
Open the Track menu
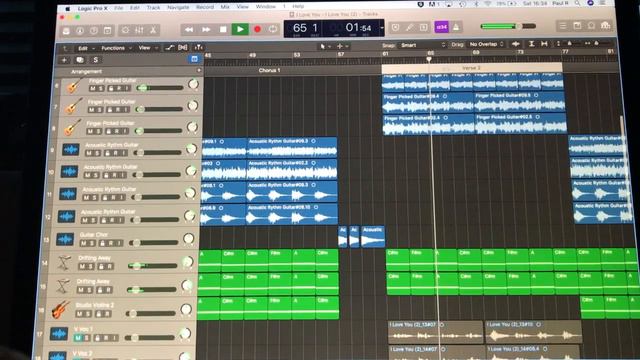pos(153,8)
